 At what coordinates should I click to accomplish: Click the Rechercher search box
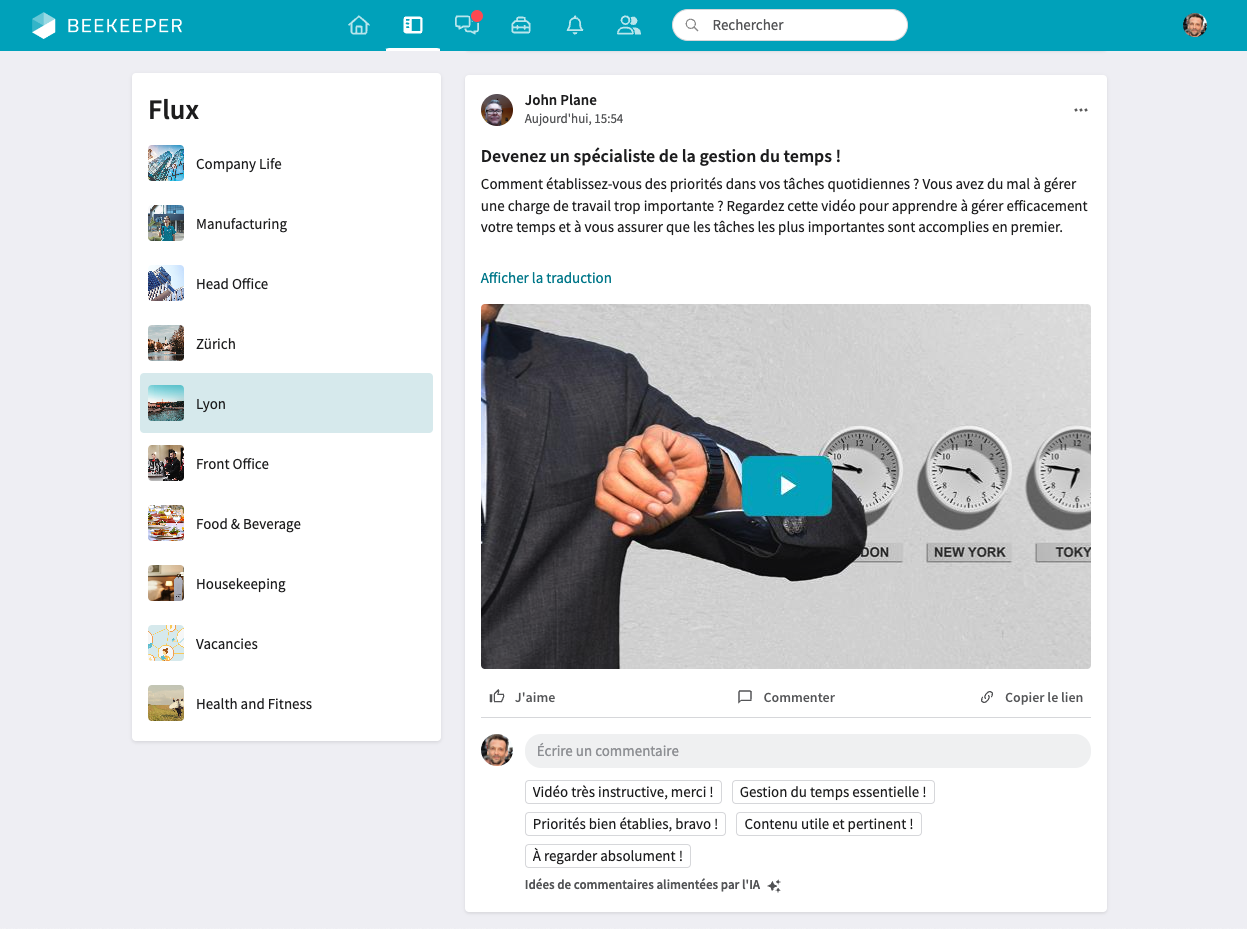pyautogui.click(x=790, y=25)
